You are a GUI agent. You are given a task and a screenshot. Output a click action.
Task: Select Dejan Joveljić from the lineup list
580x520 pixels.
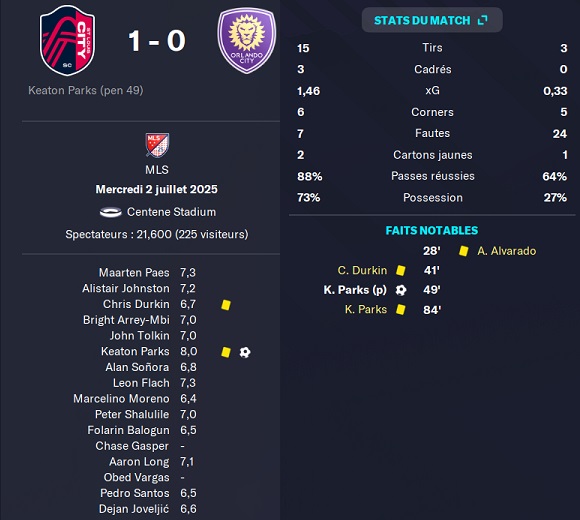(x=134, y=509)
